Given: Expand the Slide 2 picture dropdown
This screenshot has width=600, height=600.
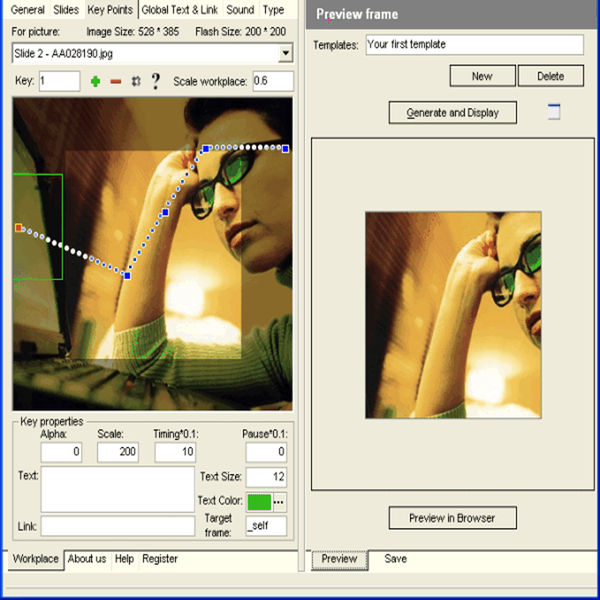Looking at the screenshot, I should point(285,53).
